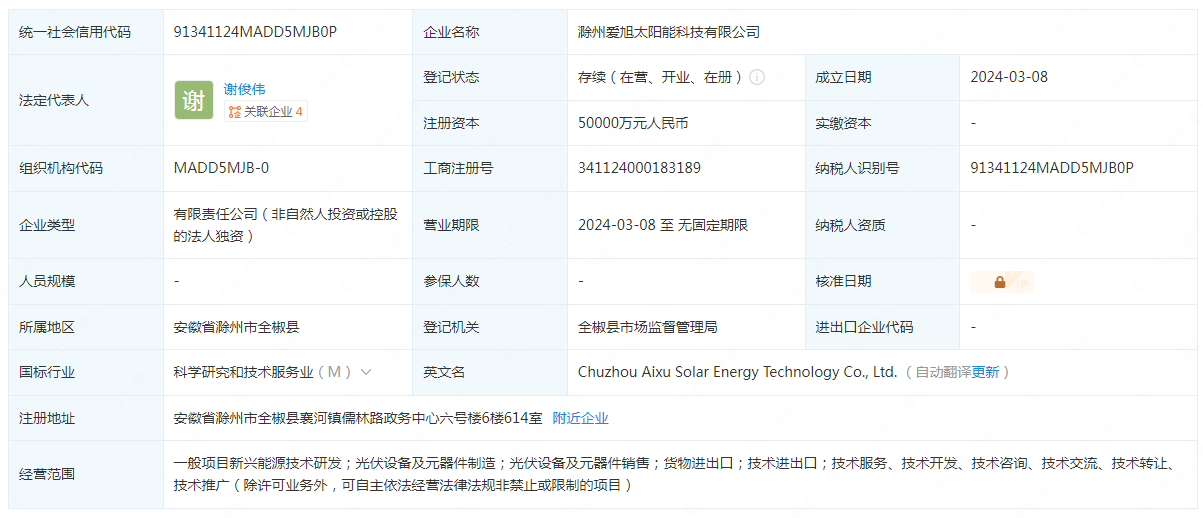Screen dimensions: 1203x518
Task: Click the 关联企业 count number 4
Action: (299, 112)
